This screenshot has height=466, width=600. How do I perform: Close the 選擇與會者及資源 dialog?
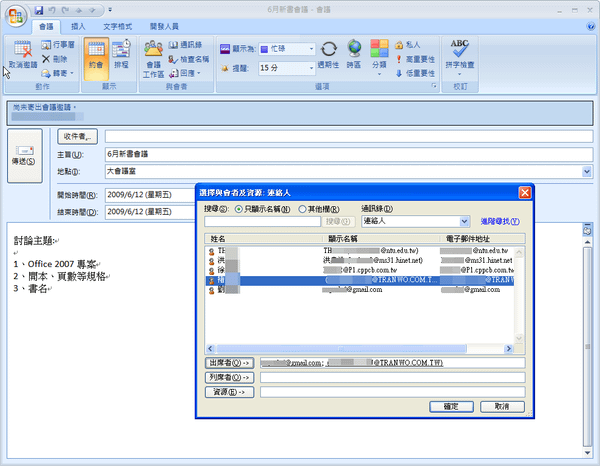pyautogui.click(x=525, y=192)
